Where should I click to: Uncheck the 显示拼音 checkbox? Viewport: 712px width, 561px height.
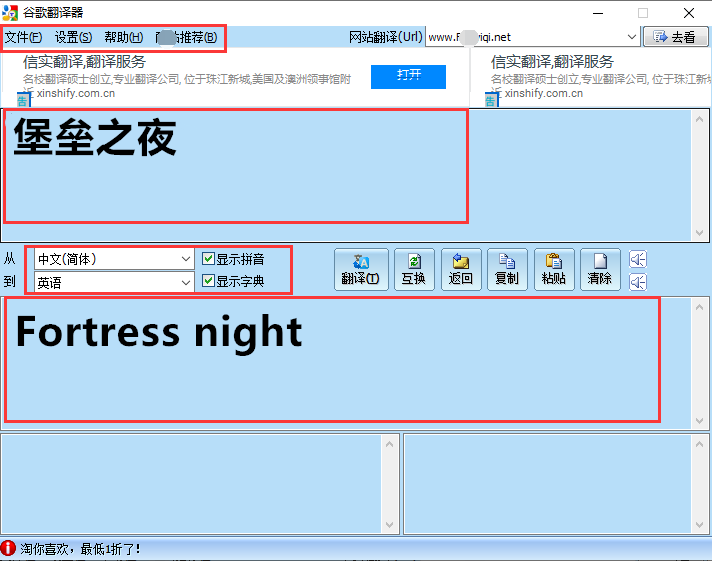click(208, 259)
